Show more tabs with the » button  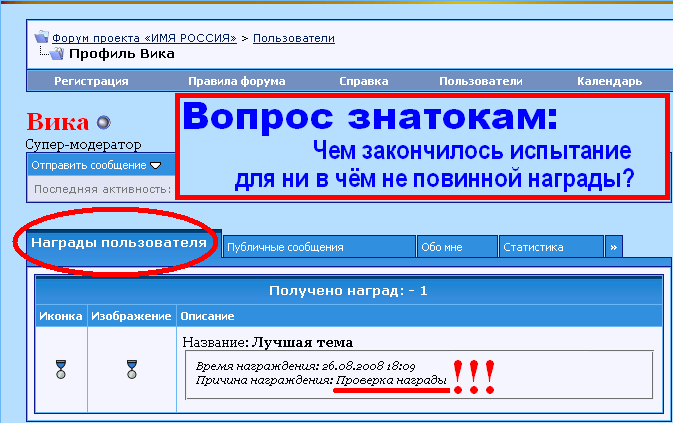coord(614,246)
